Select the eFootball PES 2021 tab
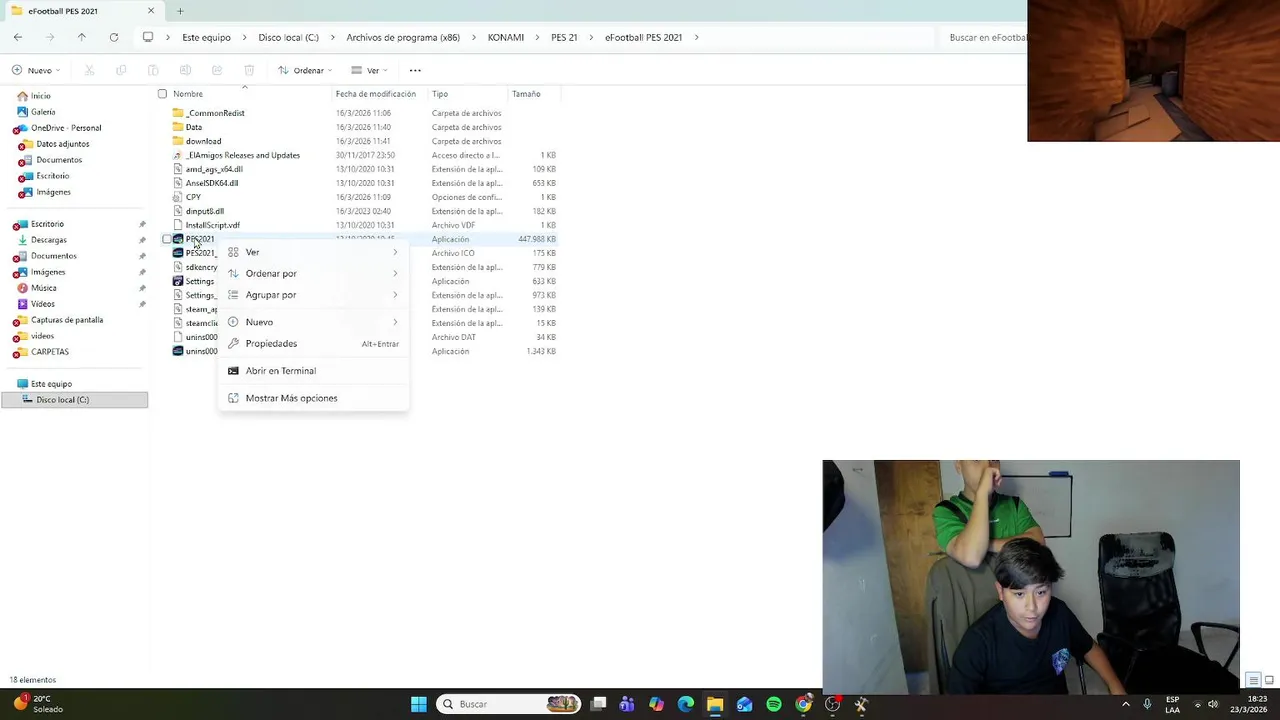1280x720 pixels. (x=80, y=11)
